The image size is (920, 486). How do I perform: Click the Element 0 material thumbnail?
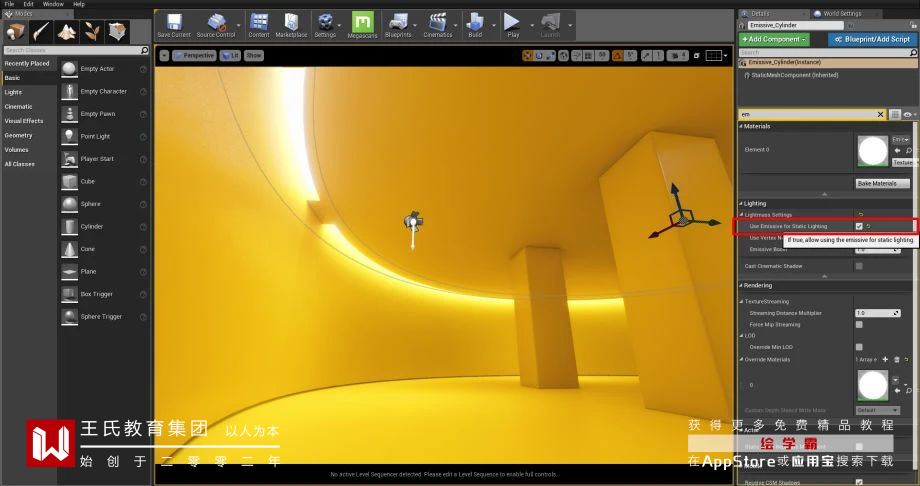pos(872,150)
